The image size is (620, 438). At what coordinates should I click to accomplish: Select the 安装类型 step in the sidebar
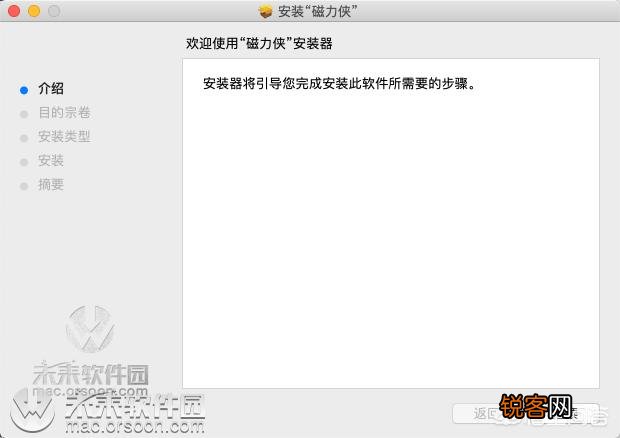pyautogui.click(x=64, y=136)
